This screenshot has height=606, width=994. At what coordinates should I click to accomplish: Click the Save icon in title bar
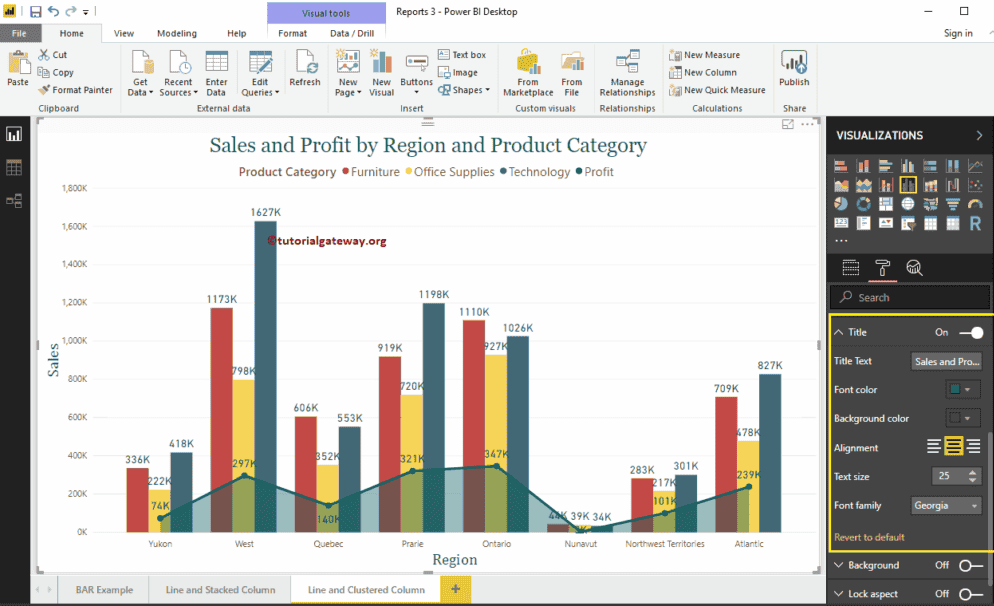tap(36, 11)
